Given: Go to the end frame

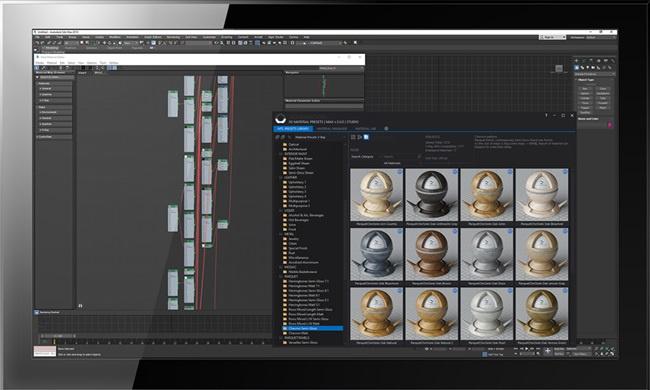Looking at the screenshot, I should (x=538, y=349).
